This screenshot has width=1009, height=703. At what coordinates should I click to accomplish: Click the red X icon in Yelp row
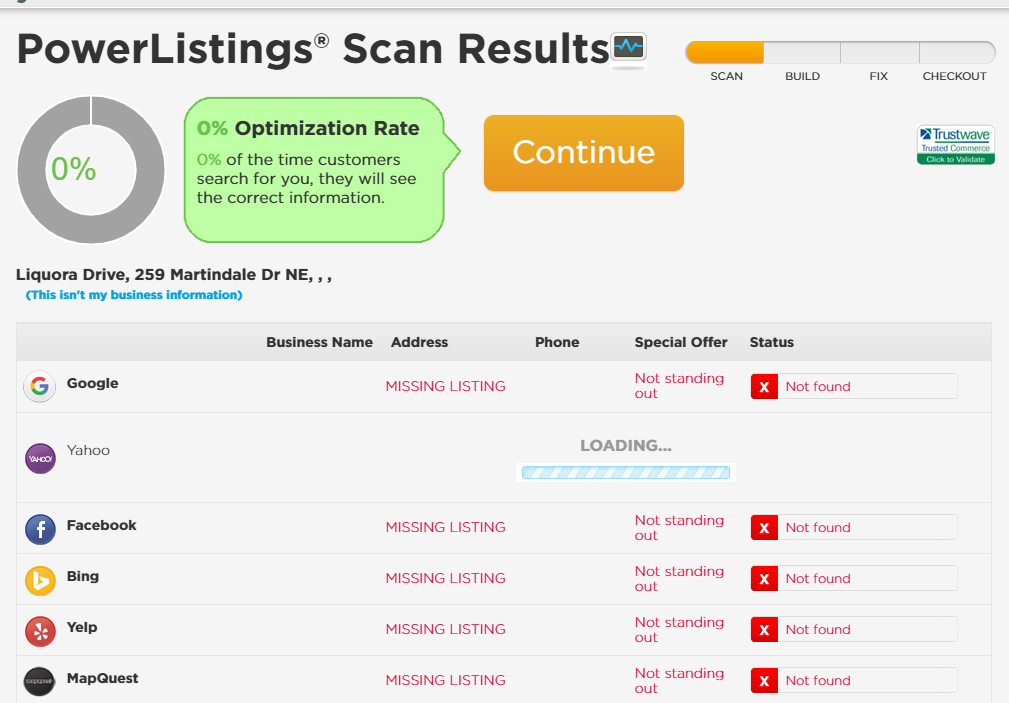coord(764,630)
